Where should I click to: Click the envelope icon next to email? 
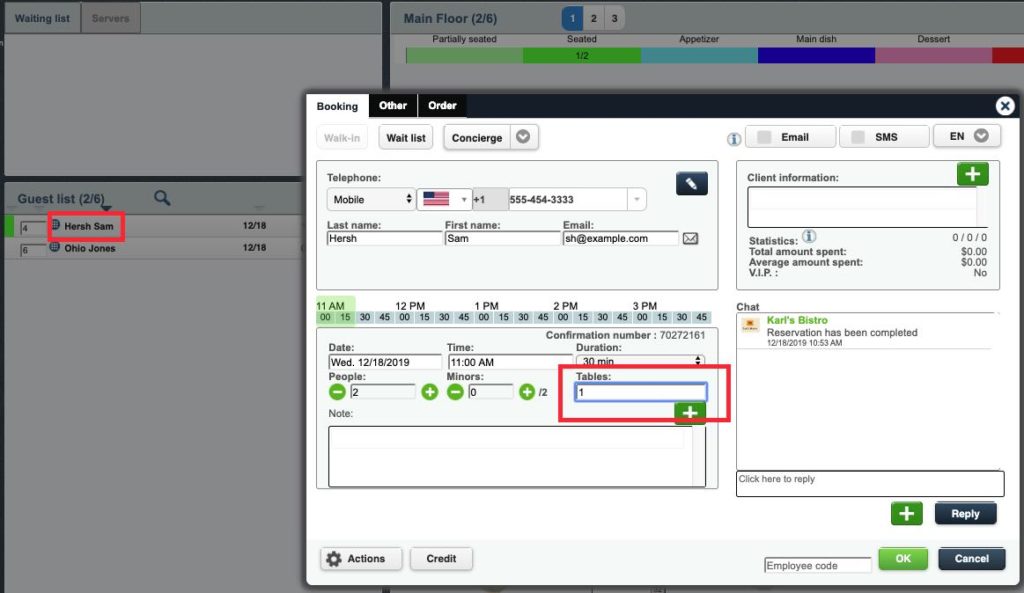pos(690,239)
